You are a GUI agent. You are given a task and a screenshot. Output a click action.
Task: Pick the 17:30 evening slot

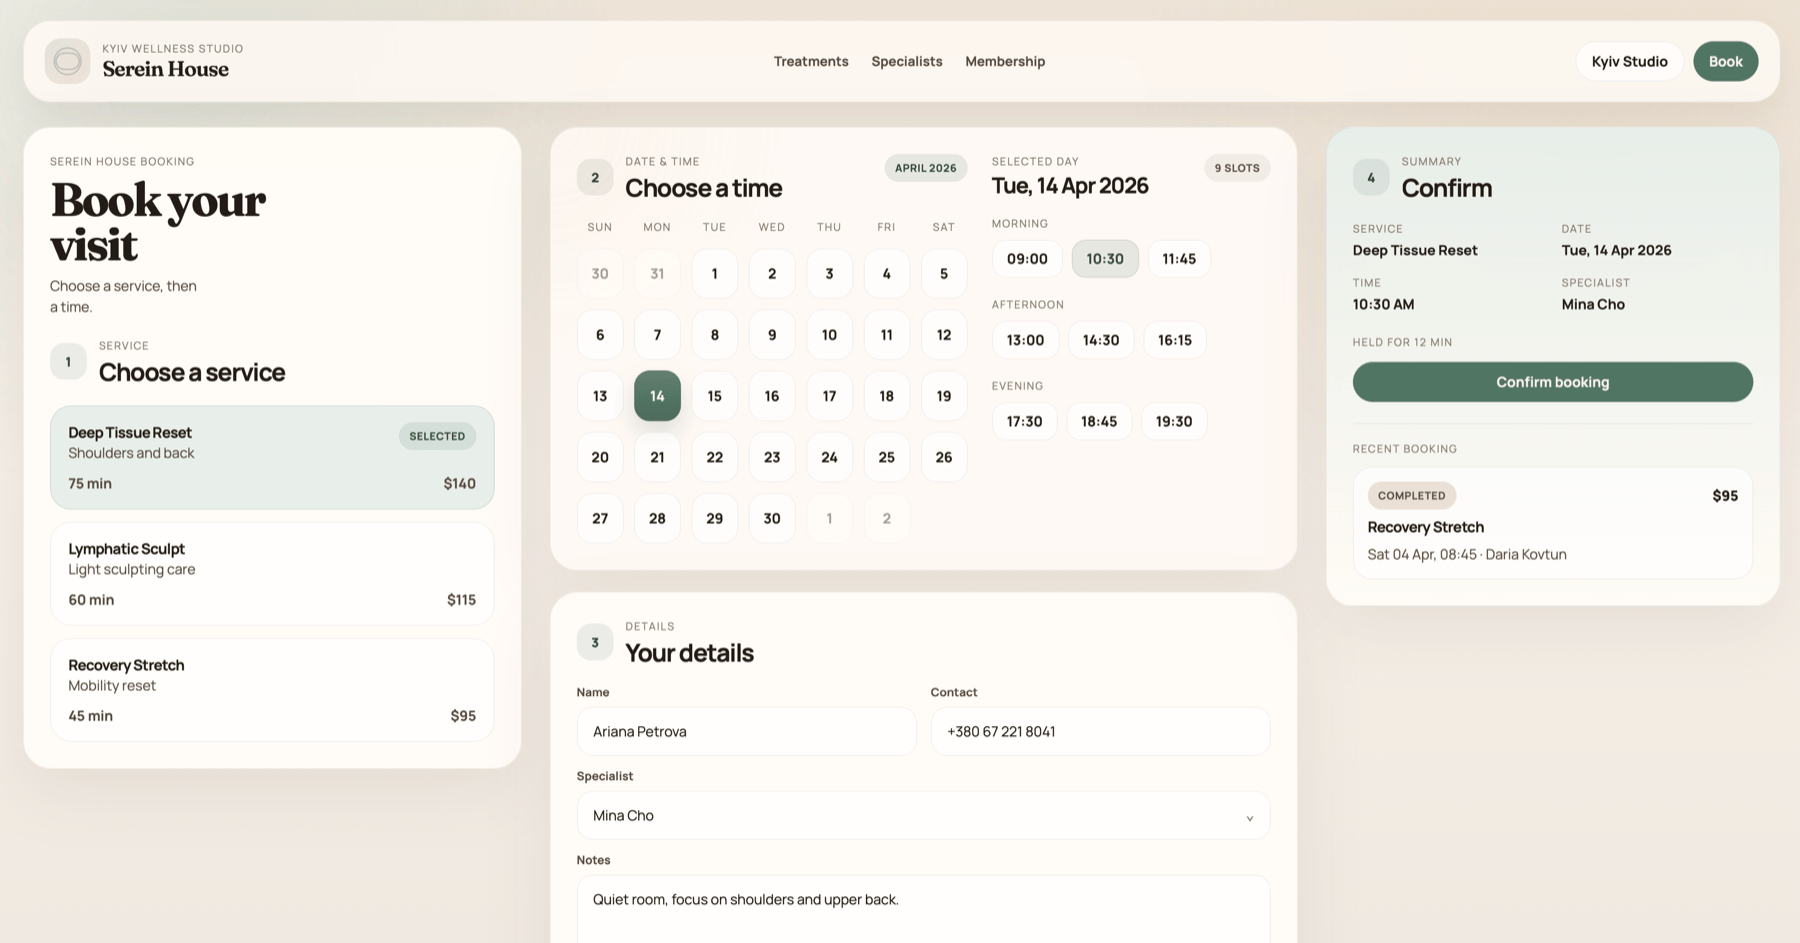click(x=1024, y=421)
